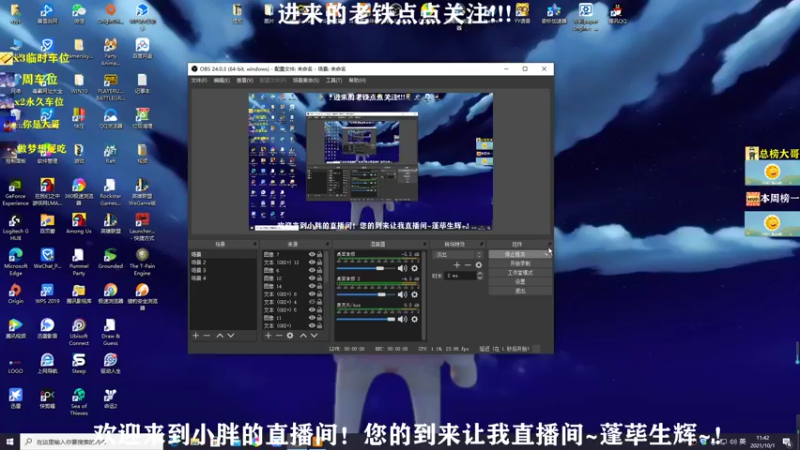This screenshot has height=450, width=800.
Task: Adjust the 桌面音频 2 volume slider
Action: tap(366, 294)
